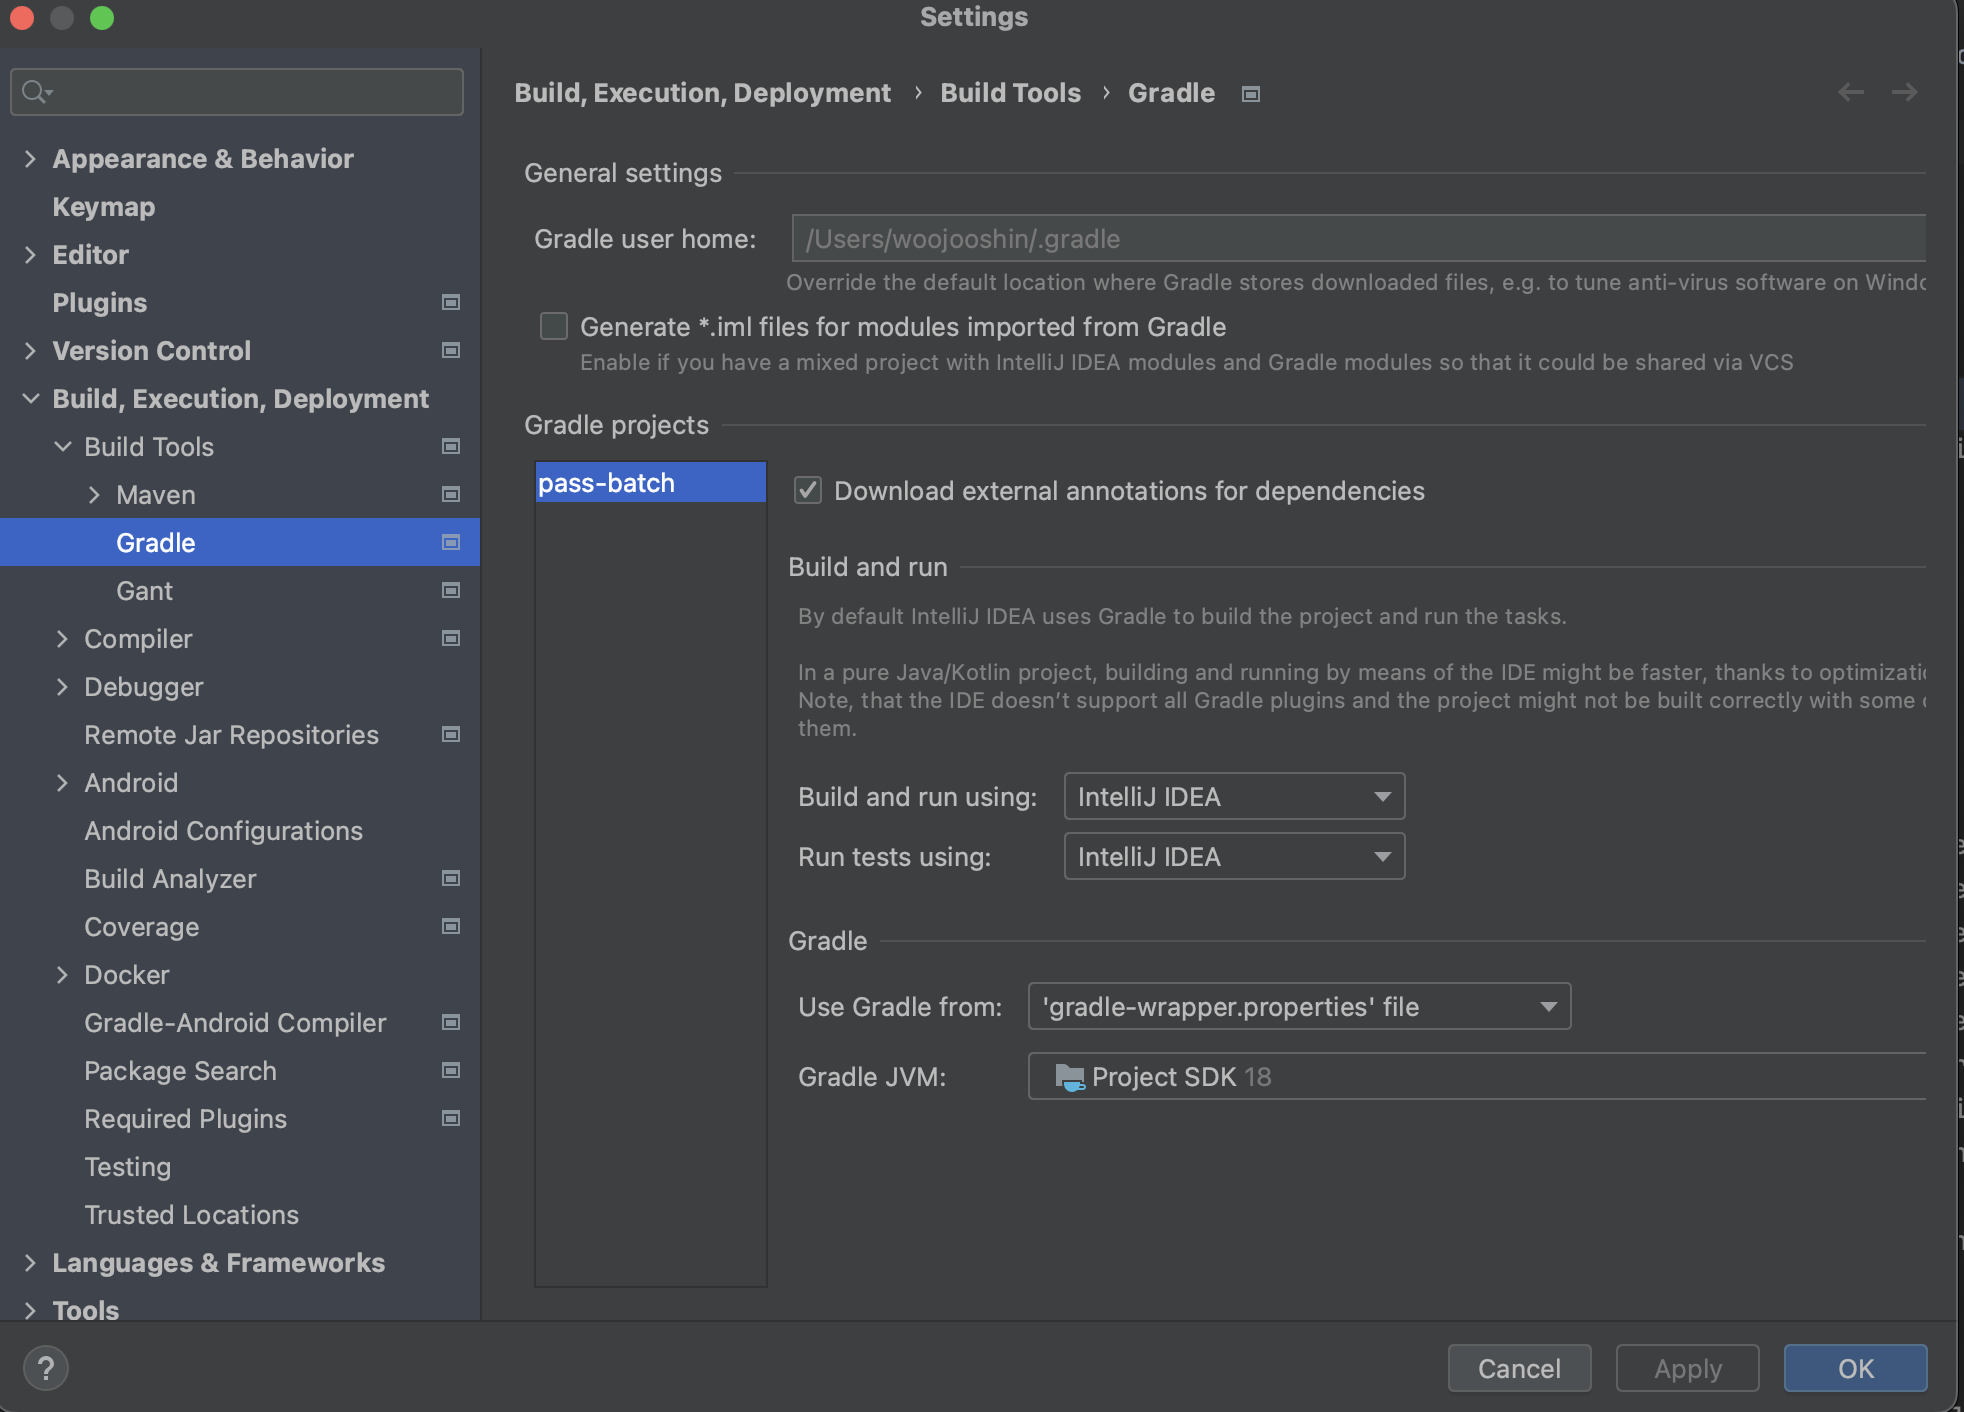Click the project-level icon beside Build Tools

(x=451, y=446)
